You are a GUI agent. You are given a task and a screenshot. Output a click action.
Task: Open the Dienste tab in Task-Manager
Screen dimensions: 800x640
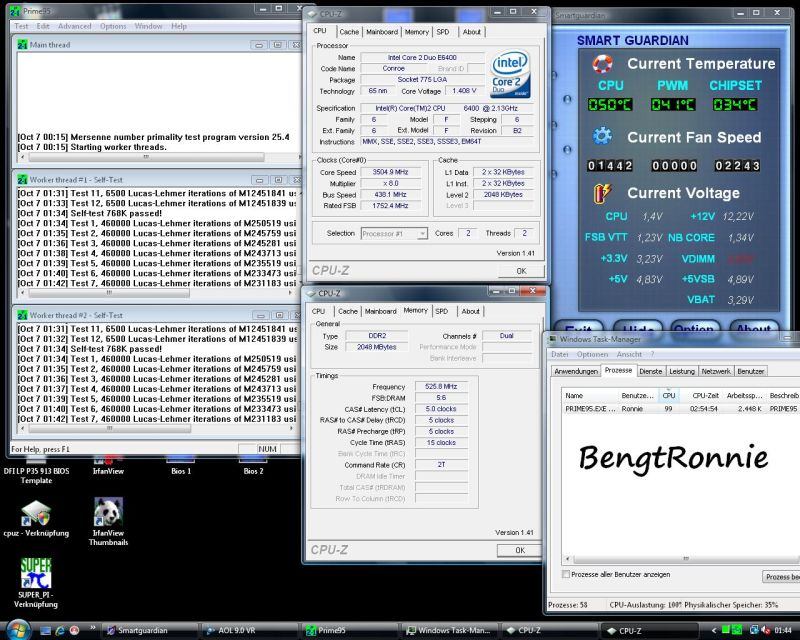pos(651,371)
